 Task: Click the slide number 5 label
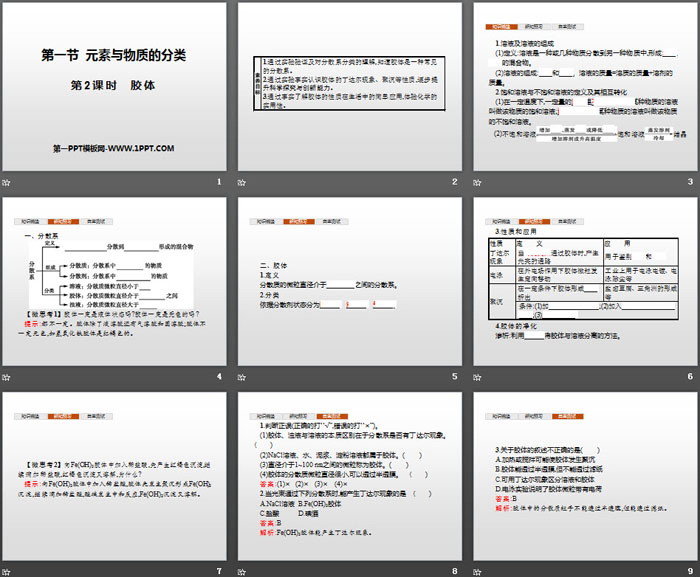click(454, 377)
